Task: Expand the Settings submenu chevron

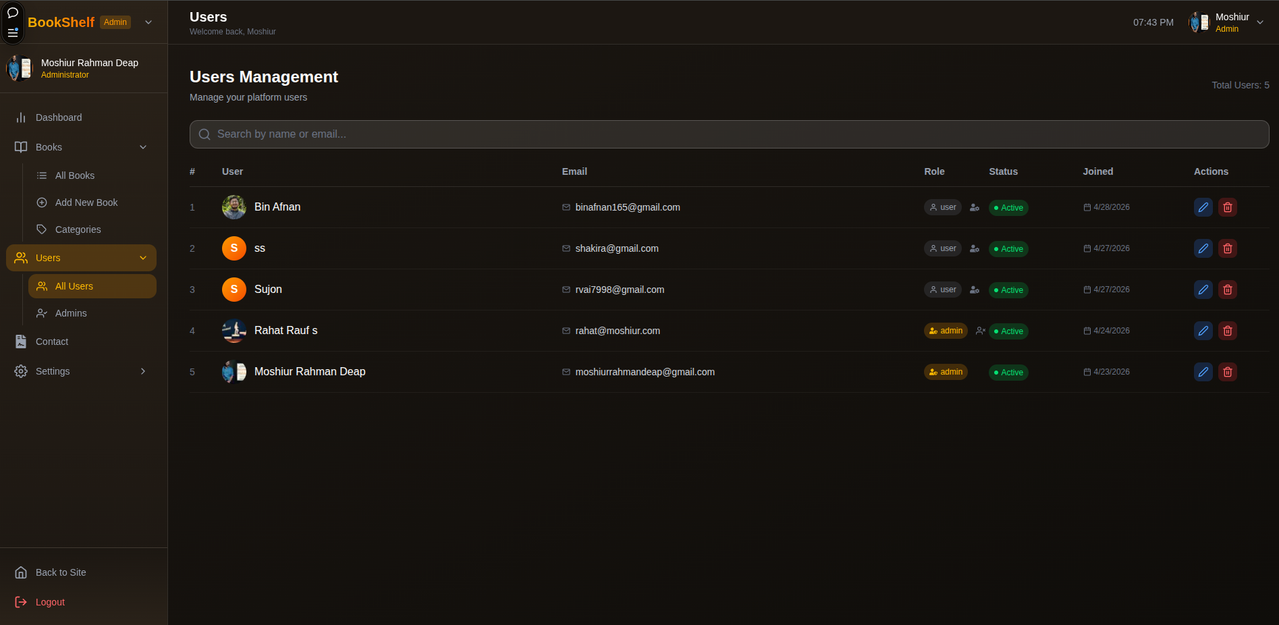Action: tap(143, 371)
